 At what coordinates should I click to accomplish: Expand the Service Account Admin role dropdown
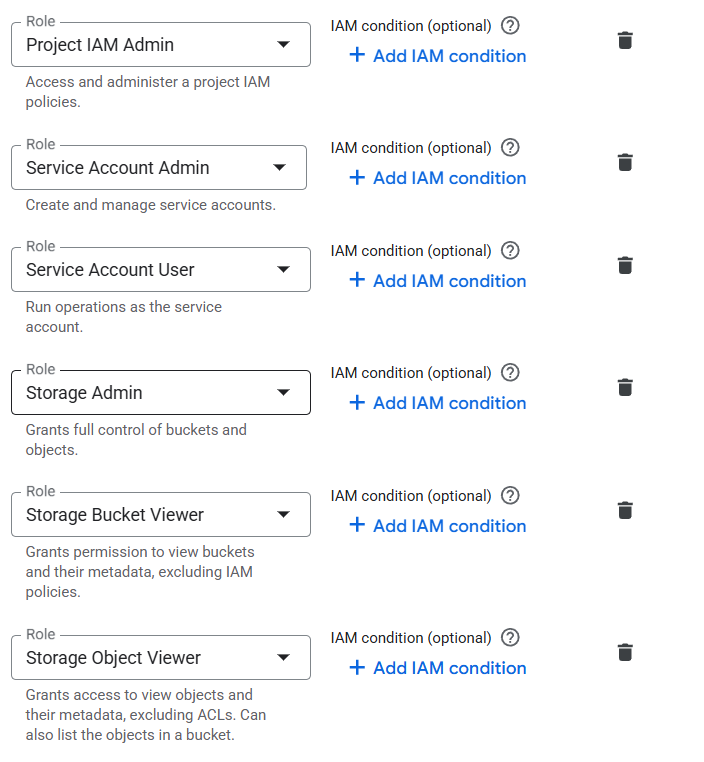(159, 168)
